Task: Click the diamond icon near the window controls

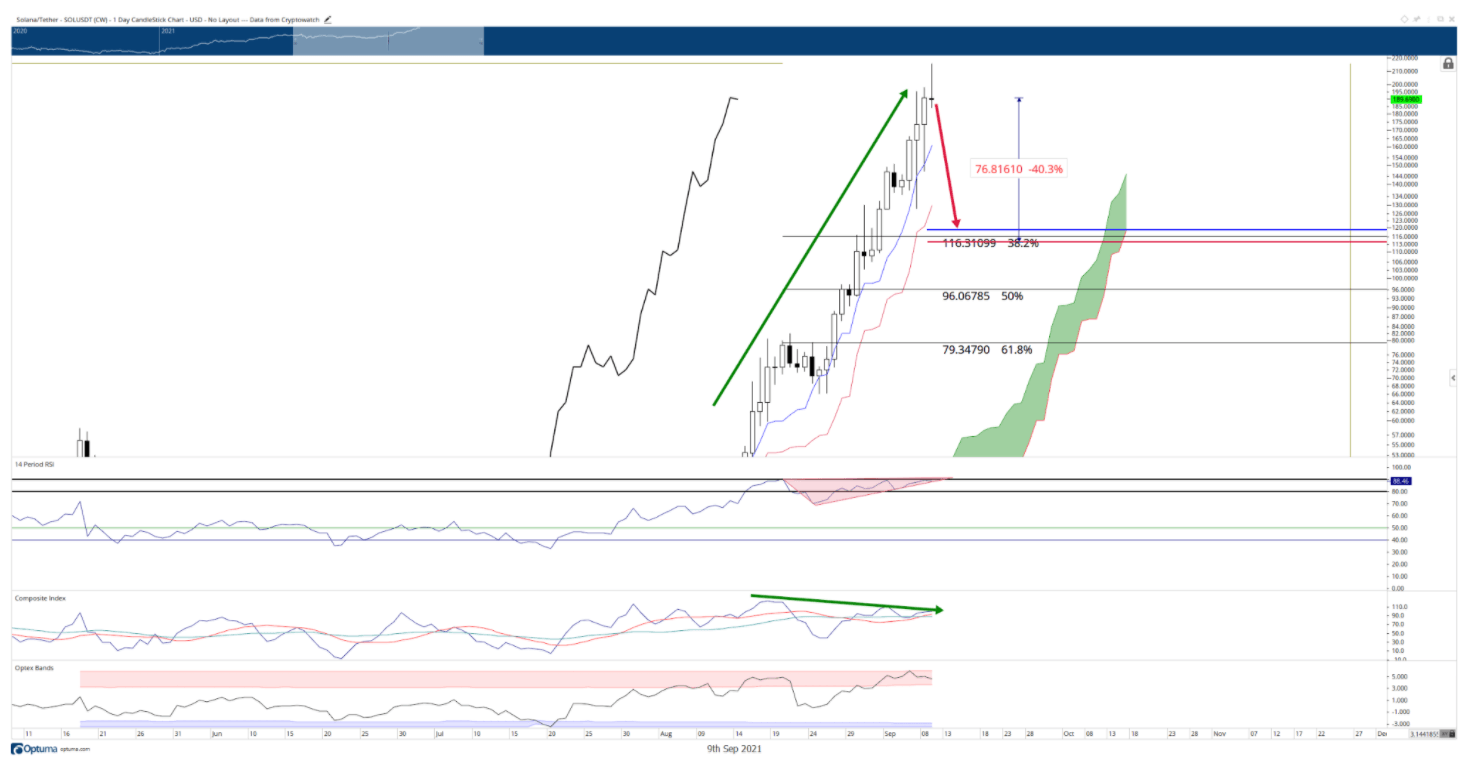Action: point(1404,18)
